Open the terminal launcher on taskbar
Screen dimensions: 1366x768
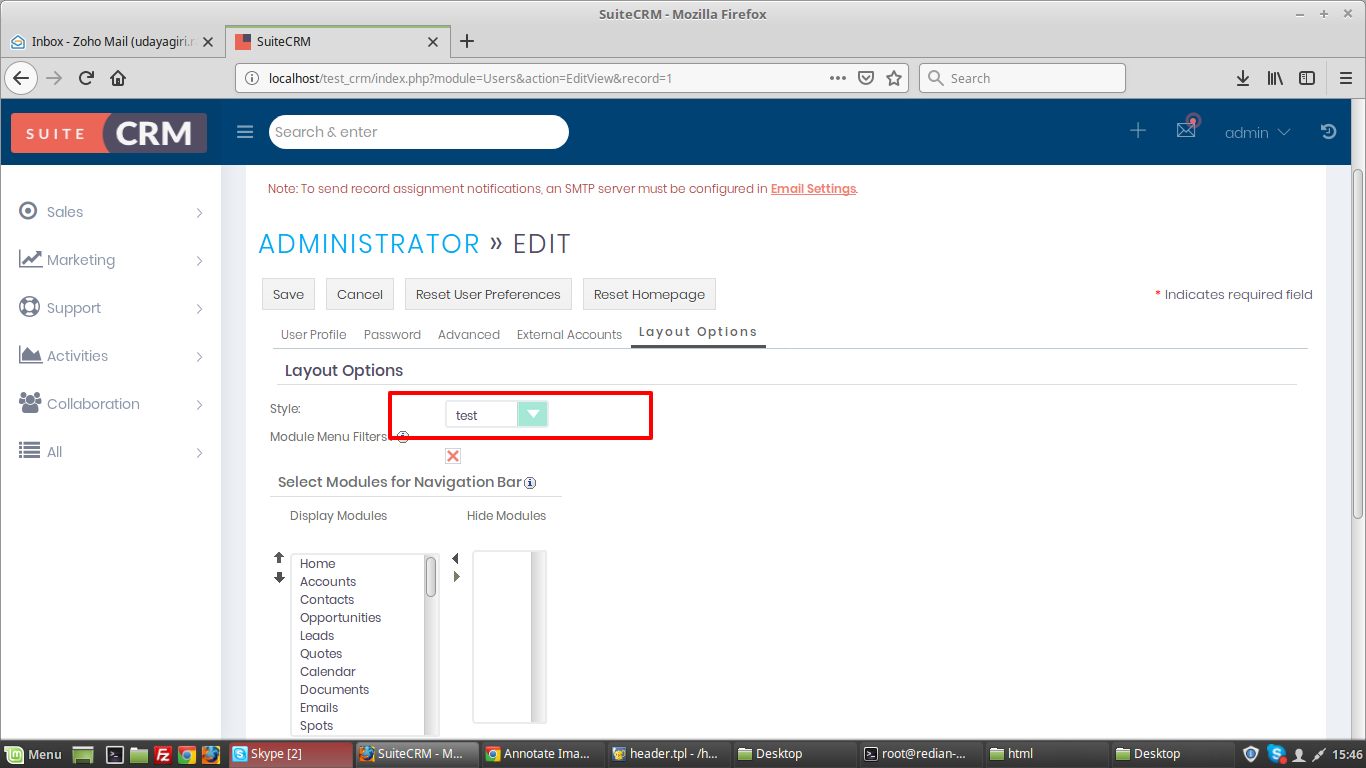tap(115, 754)
